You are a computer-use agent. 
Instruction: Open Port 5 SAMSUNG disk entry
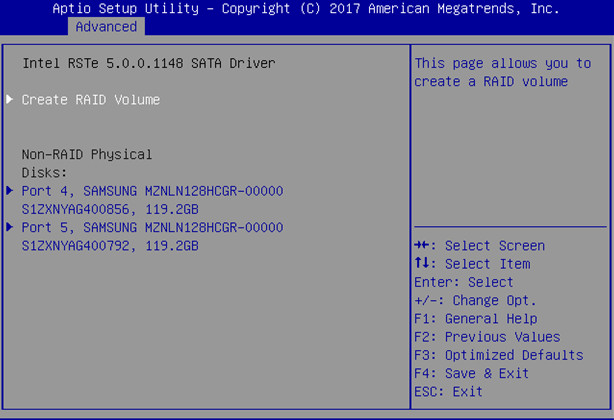(152, 227)
